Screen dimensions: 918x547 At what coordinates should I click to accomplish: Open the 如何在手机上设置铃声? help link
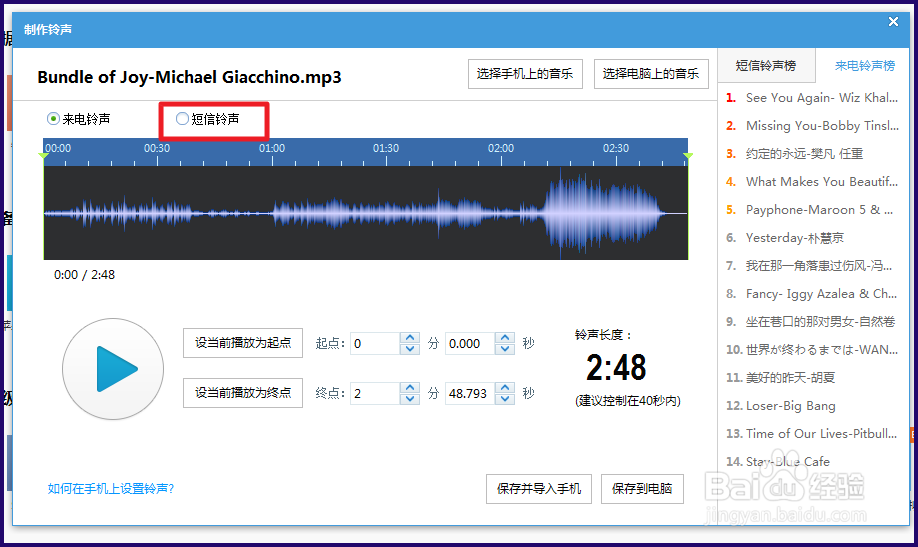111,488
